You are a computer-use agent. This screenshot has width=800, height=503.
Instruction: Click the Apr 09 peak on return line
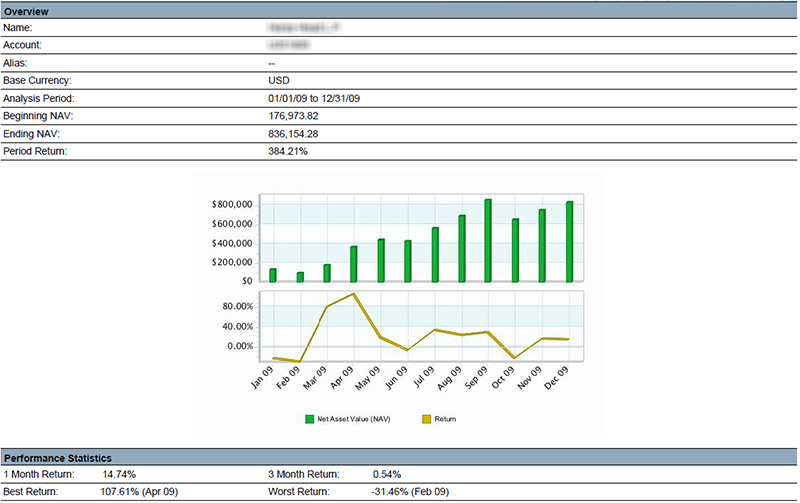click(354, 294)
